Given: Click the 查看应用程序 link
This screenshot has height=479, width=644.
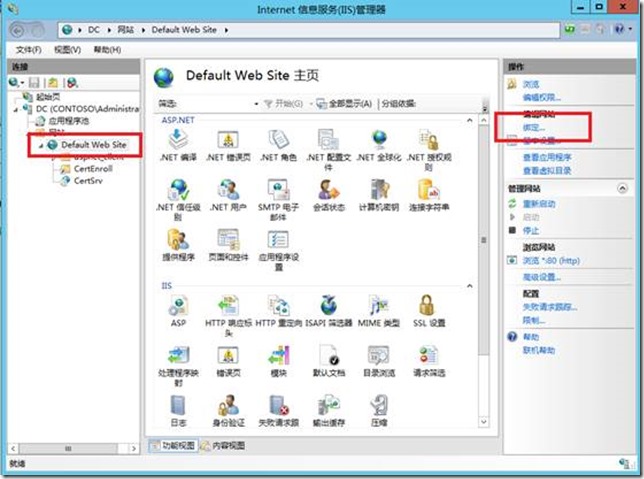Looking at the screenshot, I should pyautogui.click(x=547, y=157).
